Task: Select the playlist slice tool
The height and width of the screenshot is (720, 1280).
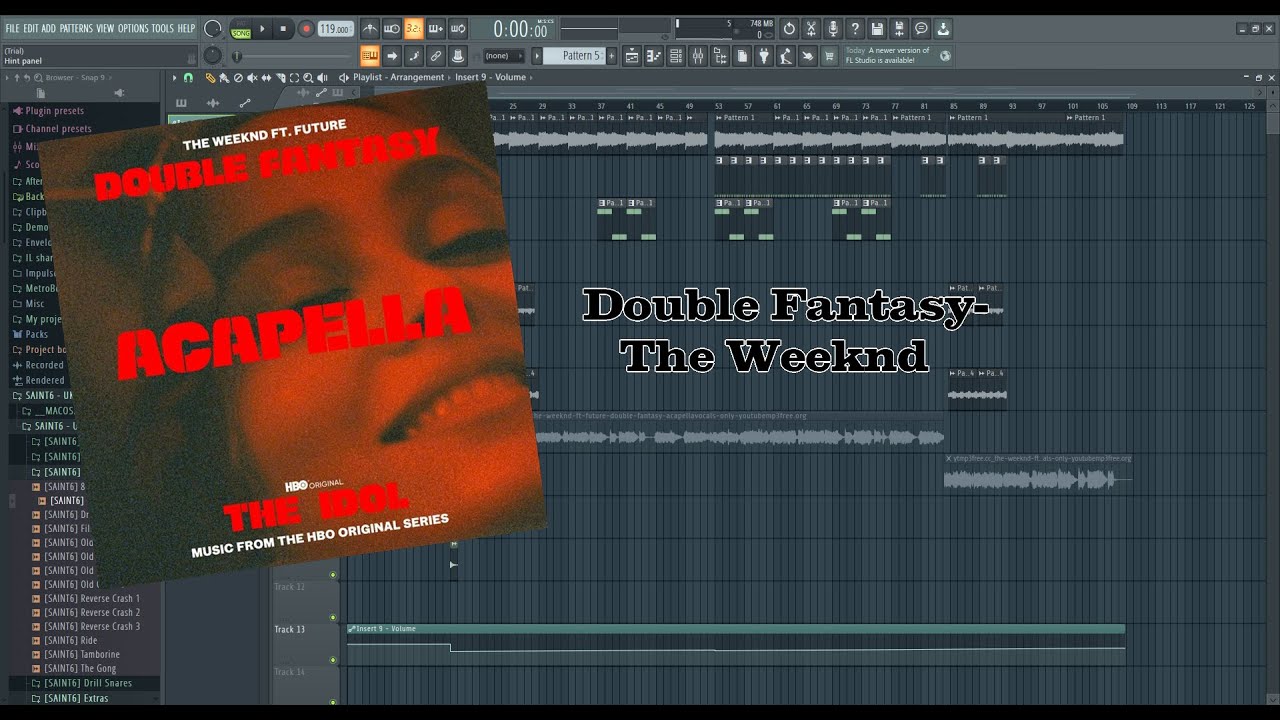Action: point(280,77)
